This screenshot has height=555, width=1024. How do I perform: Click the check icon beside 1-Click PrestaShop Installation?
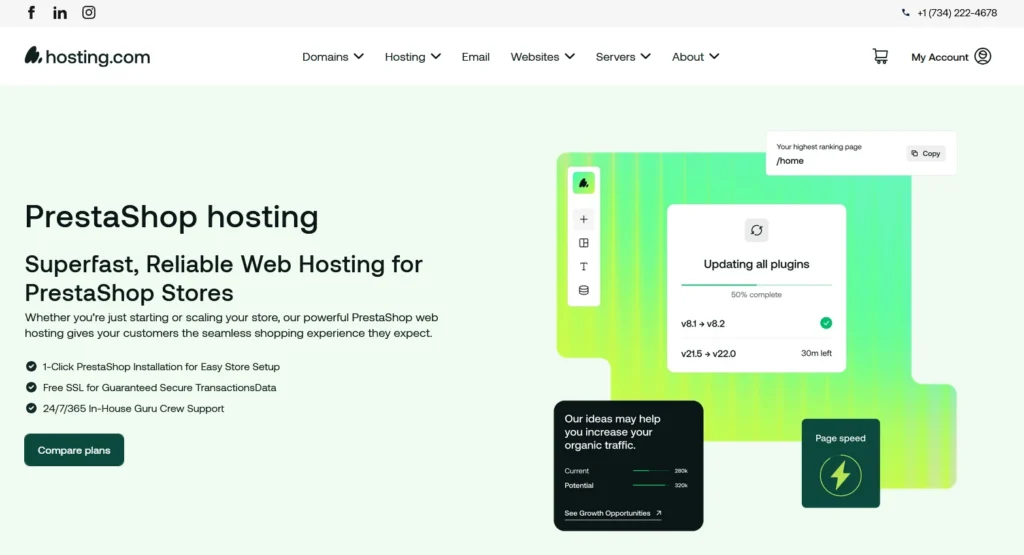tap(31, 366)
